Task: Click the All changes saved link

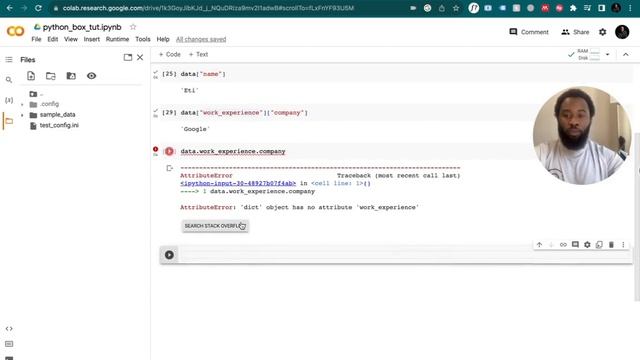Action: point(201,39)
